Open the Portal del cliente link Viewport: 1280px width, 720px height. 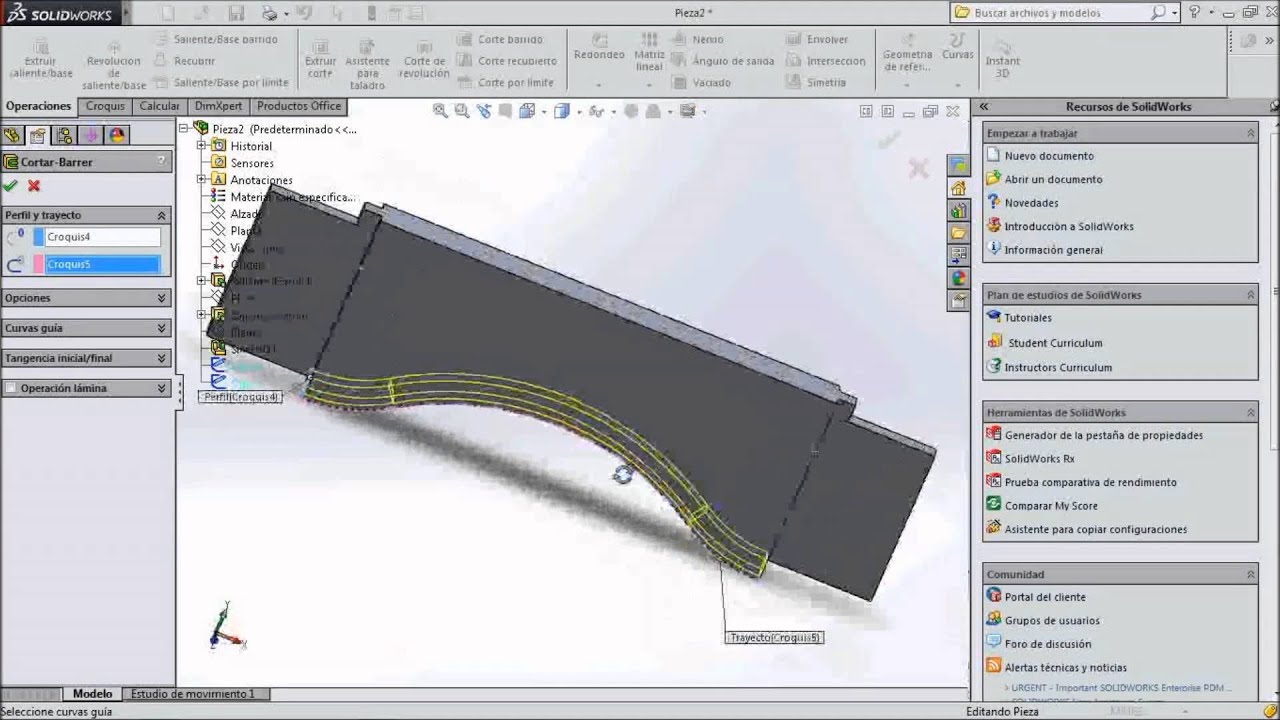point(1044,597)
